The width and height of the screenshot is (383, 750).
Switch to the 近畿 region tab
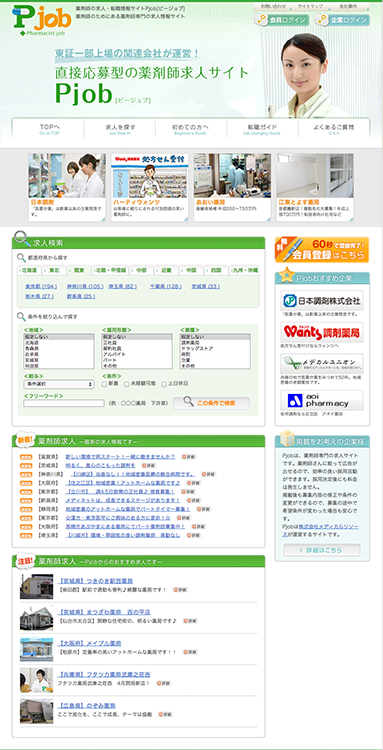pyautogui.click(x=166, y=270)
